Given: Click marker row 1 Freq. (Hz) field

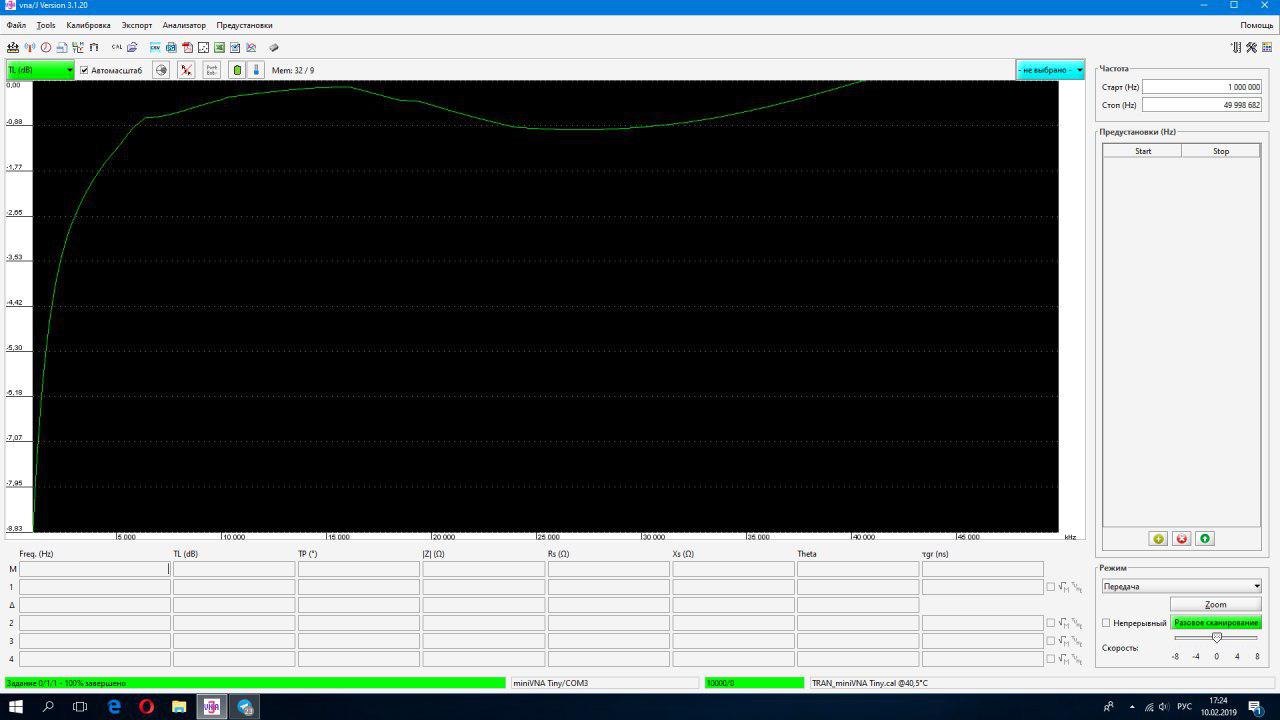Looking at the screenshot, I should (95, 587).
